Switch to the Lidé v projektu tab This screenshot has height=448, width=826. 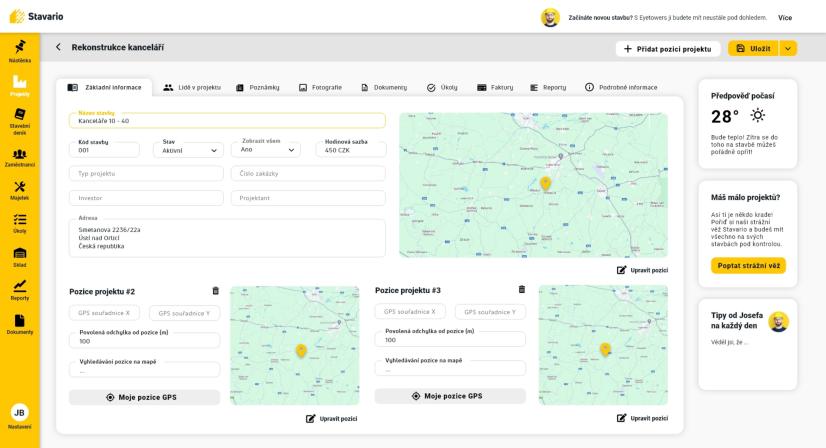pos(192,87)
